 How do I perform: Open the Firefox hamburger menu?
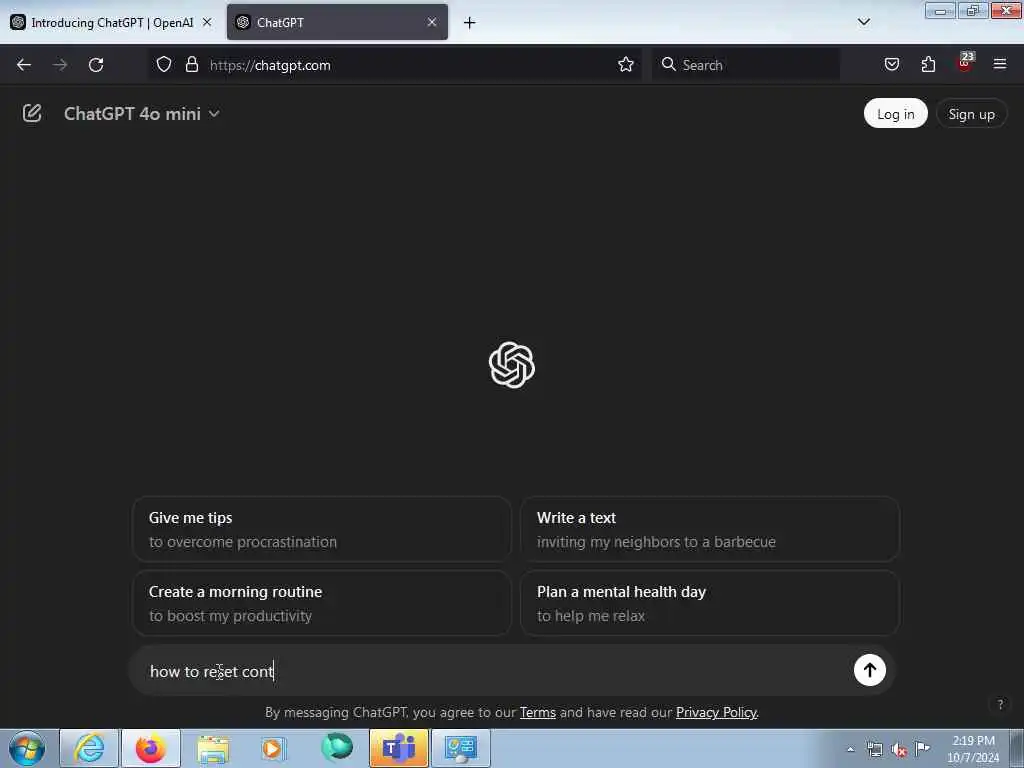click(1000, 64)
